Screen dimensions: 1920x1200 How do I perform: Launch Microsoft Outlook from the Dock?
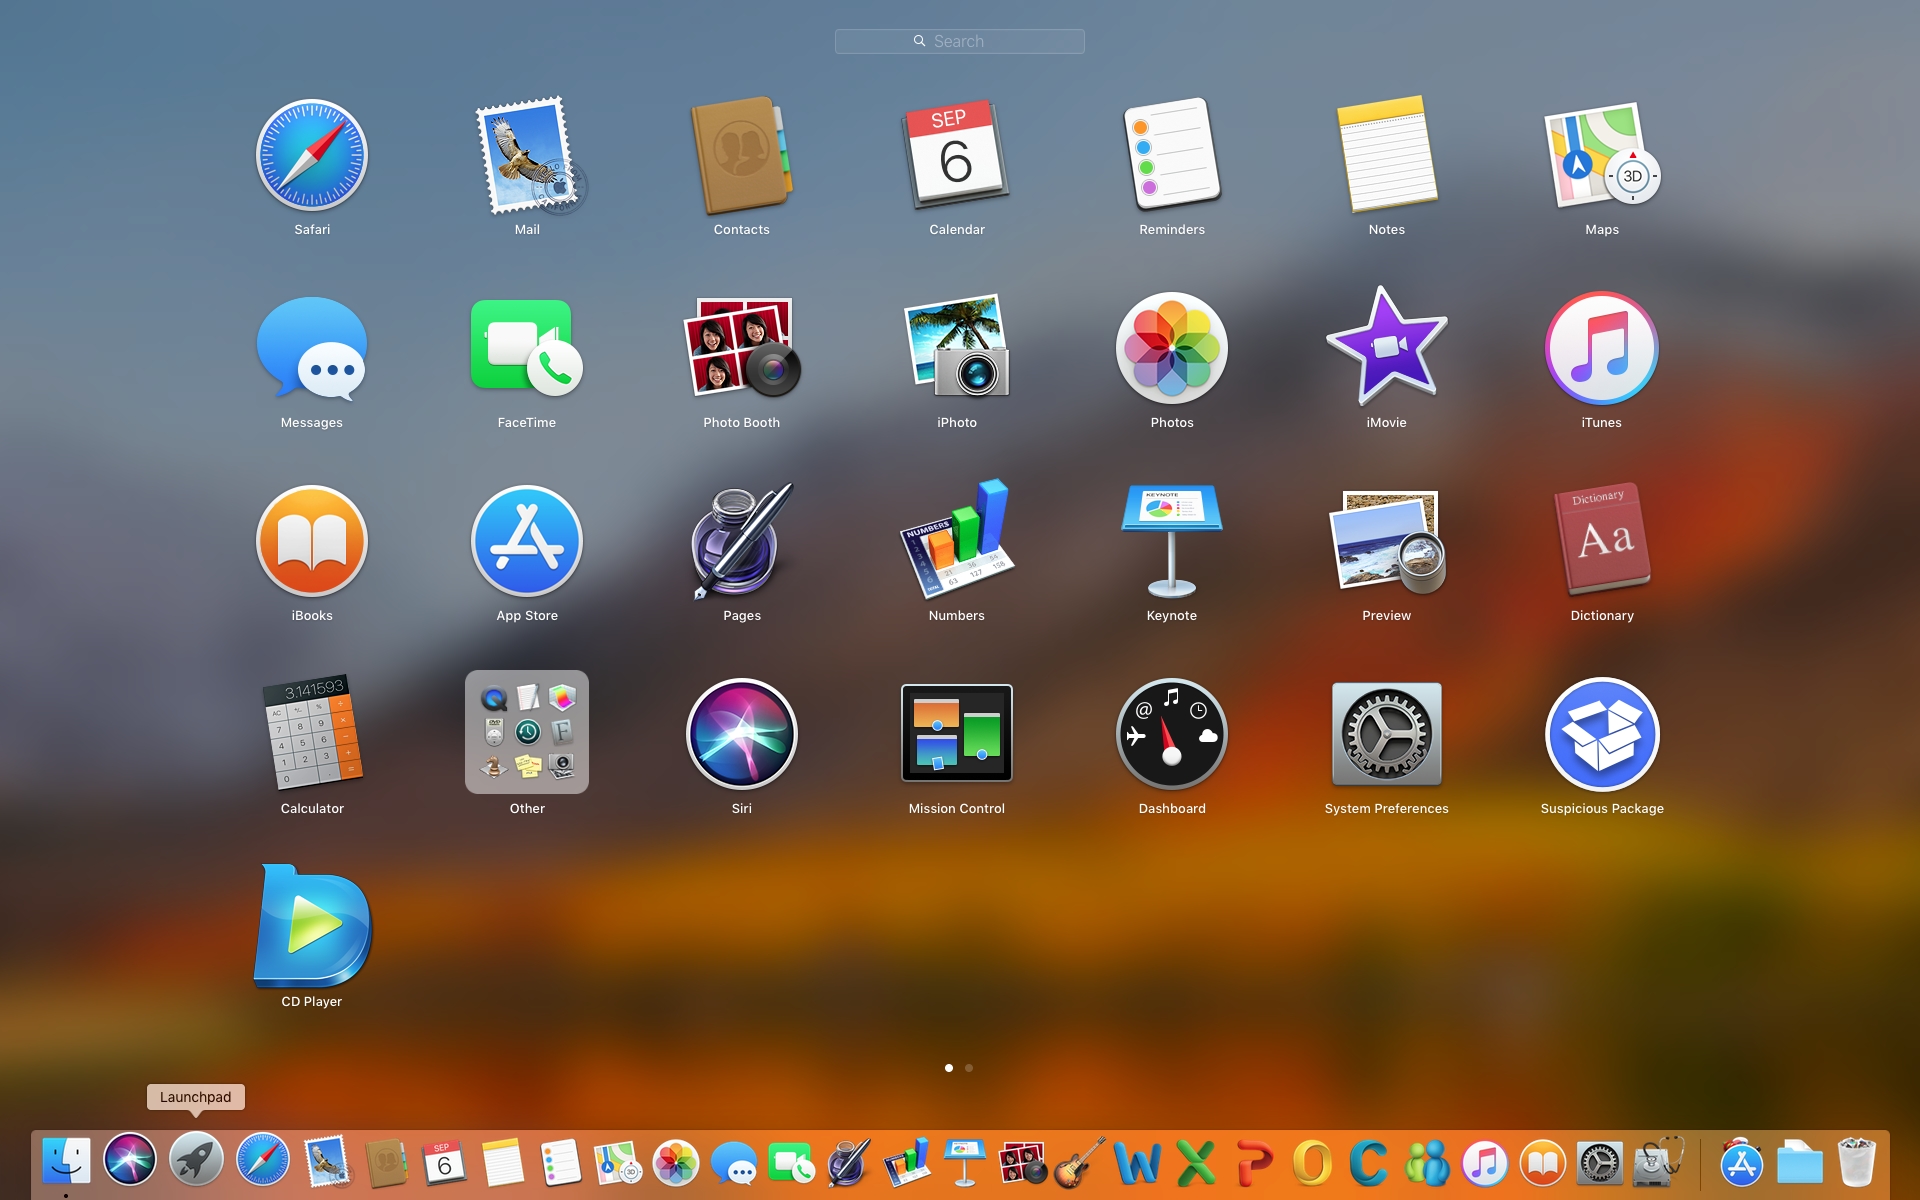[1312, 1163]
